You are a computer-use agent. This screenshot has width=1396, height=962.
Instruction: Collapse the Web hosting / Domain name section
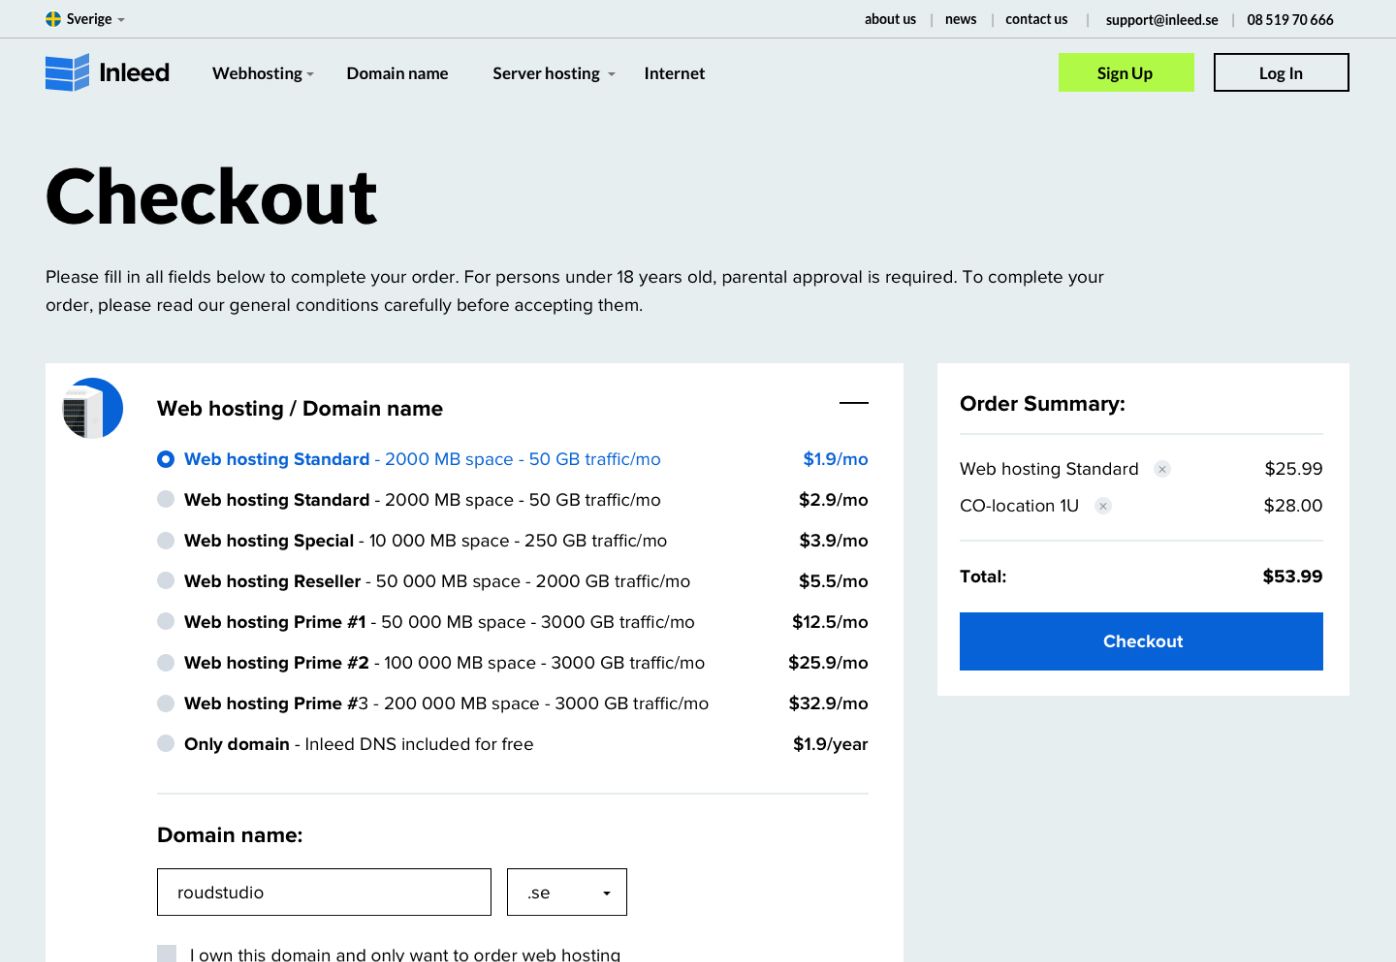click(x=855, y=402)
